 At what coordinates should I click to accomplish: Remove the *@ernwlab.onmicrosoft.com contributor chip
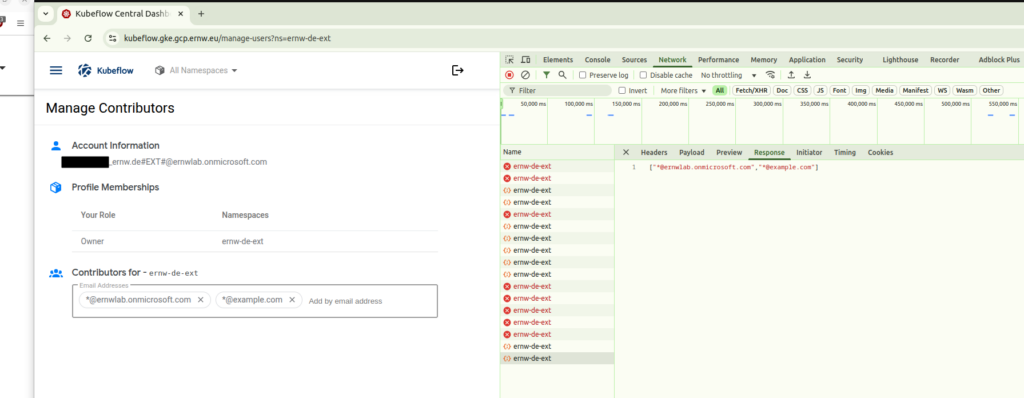200,300
